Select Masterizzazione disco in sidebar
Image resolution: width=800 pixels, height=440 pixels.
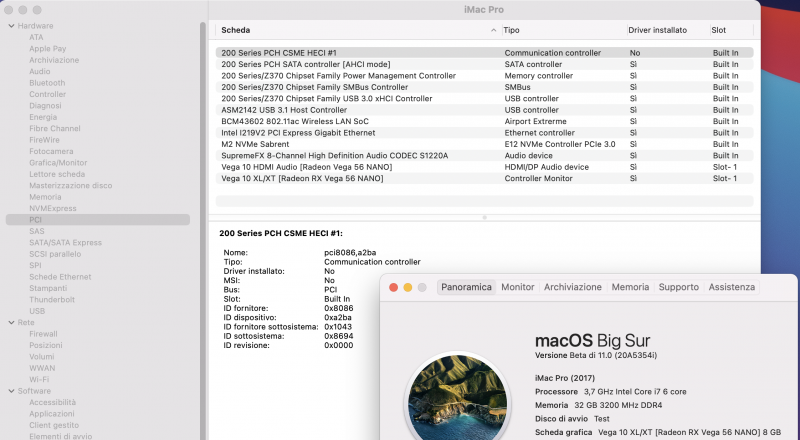pyautogui.click(x=70, y=185)
